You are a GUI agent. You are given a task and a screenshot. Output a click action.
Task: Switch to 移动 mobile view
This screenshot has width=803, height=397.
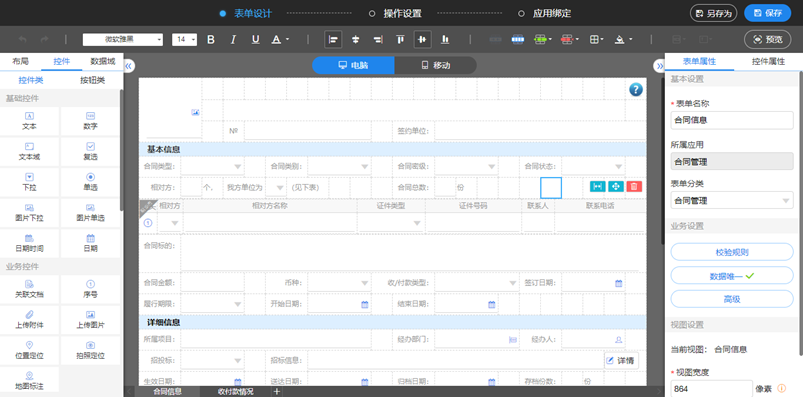click(435, 66)
